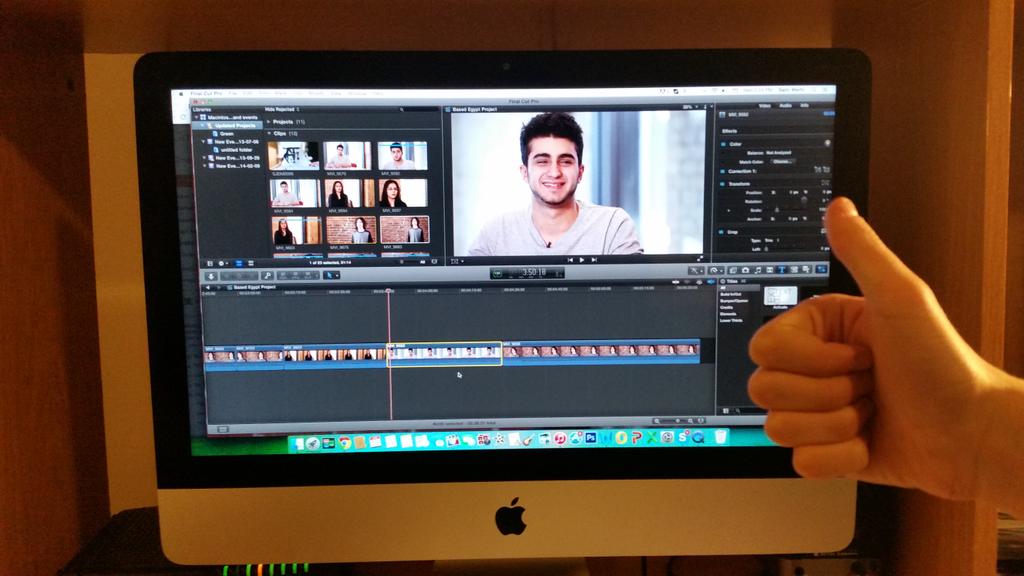This screenshot has height=576, width=1024.
Task: Collapse the Macintosh library triangle
Action: click(196, 118)
